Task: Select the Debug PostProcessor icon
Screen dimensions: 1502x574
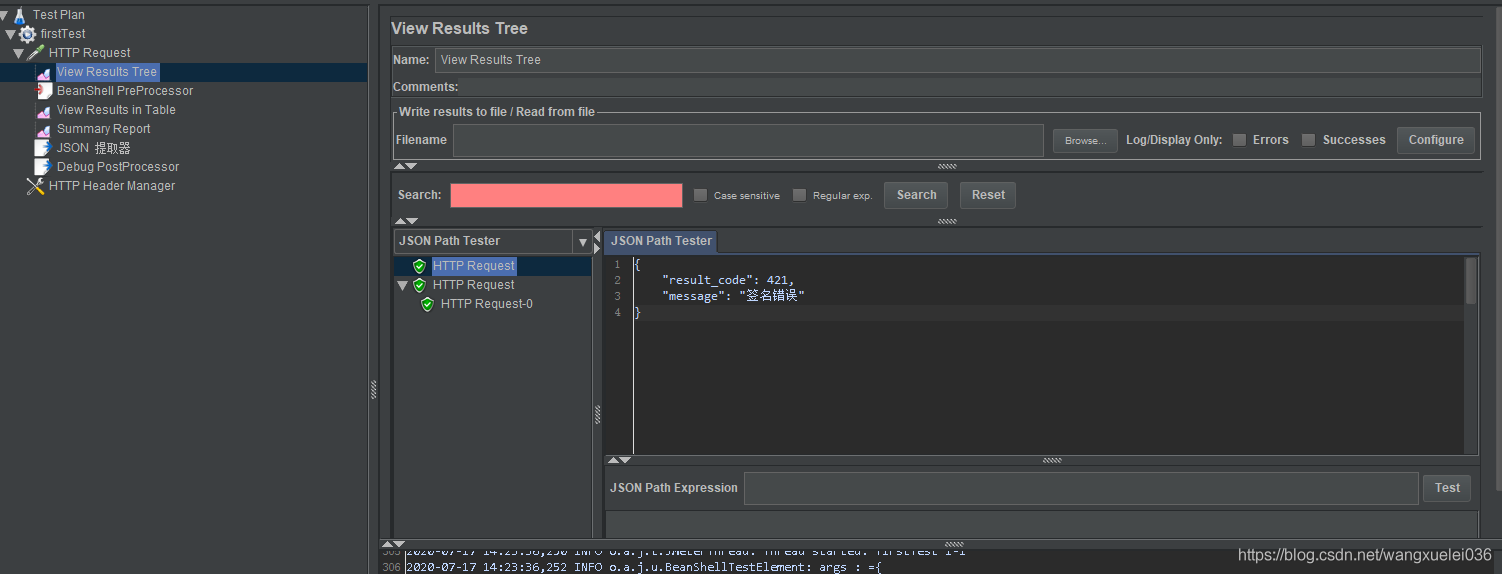Action: [43, 167]
